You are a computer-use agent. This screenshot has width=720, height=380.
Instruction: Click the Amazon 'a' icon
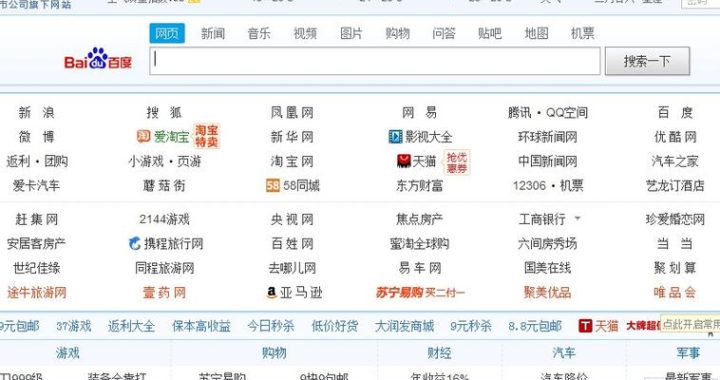pos(271,292)
